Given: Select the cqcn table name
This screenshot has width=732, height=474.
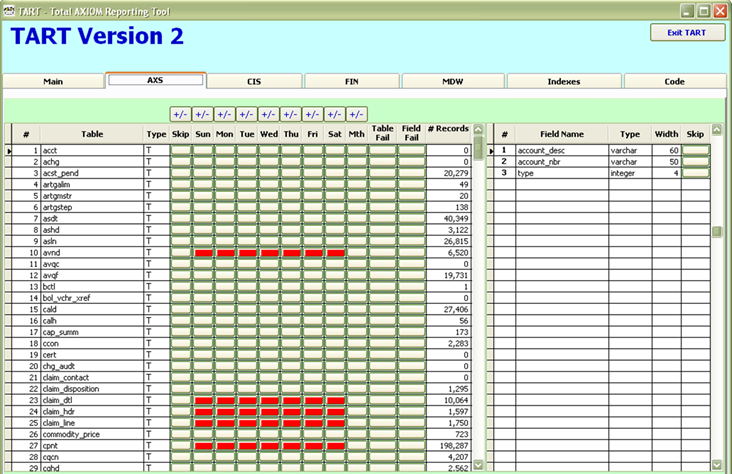Looking at the screenshot, I should (51, 457).
